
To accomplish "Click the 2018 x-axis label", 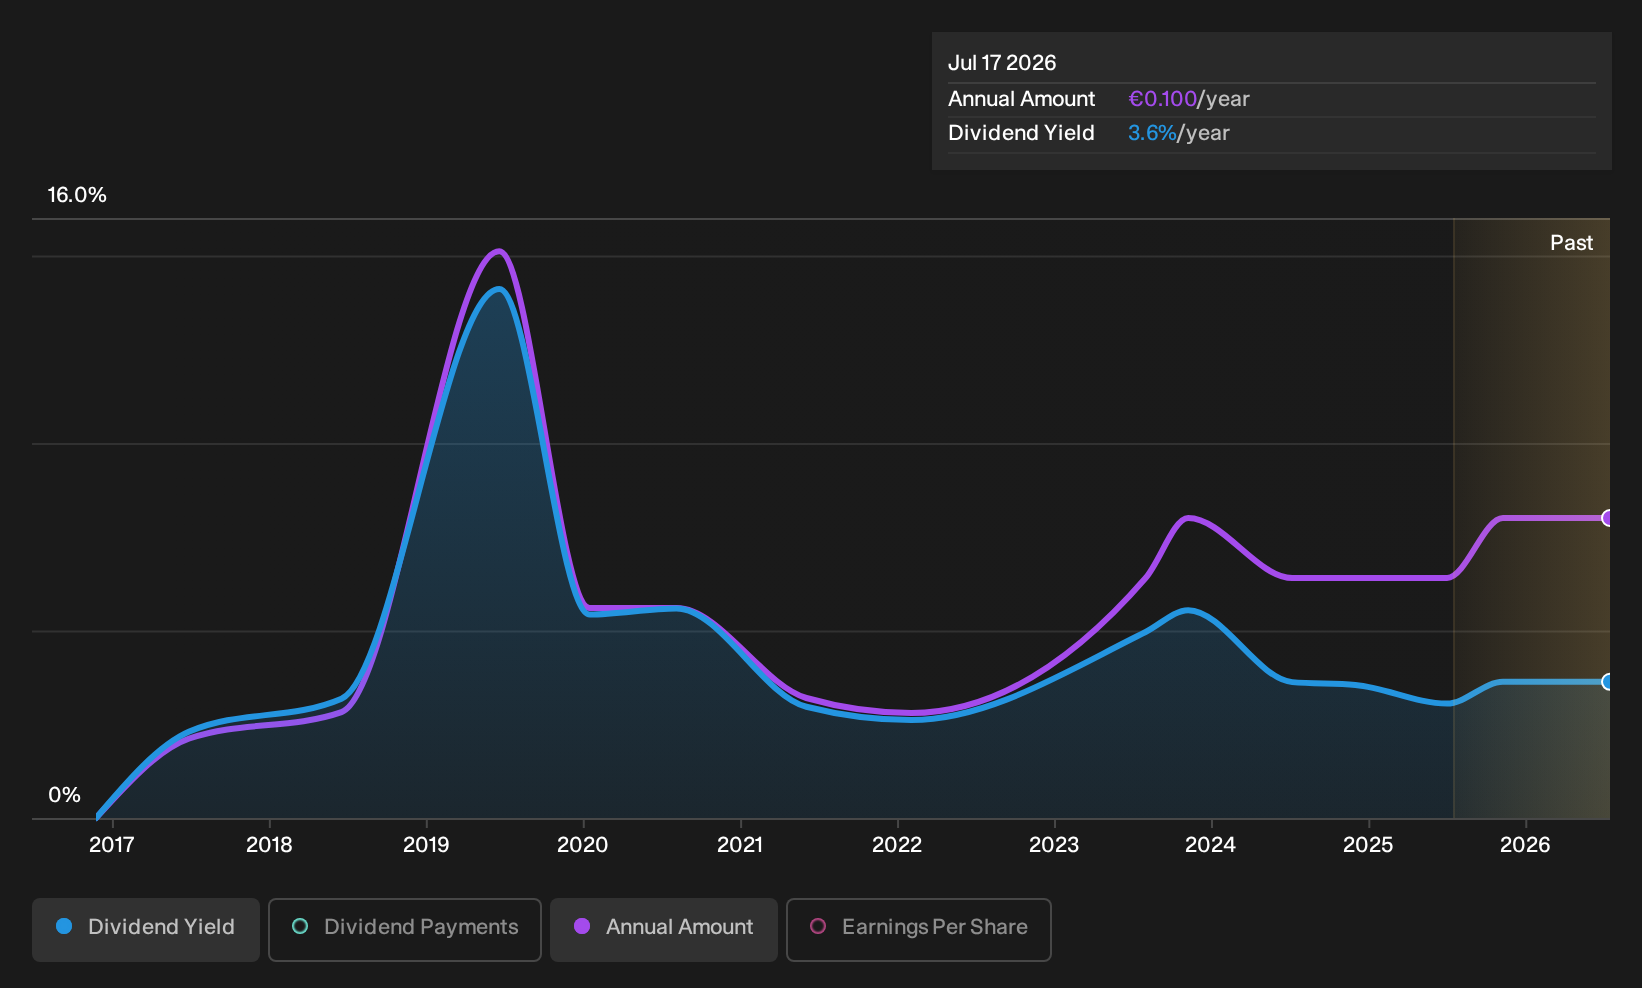I will 269,845.
